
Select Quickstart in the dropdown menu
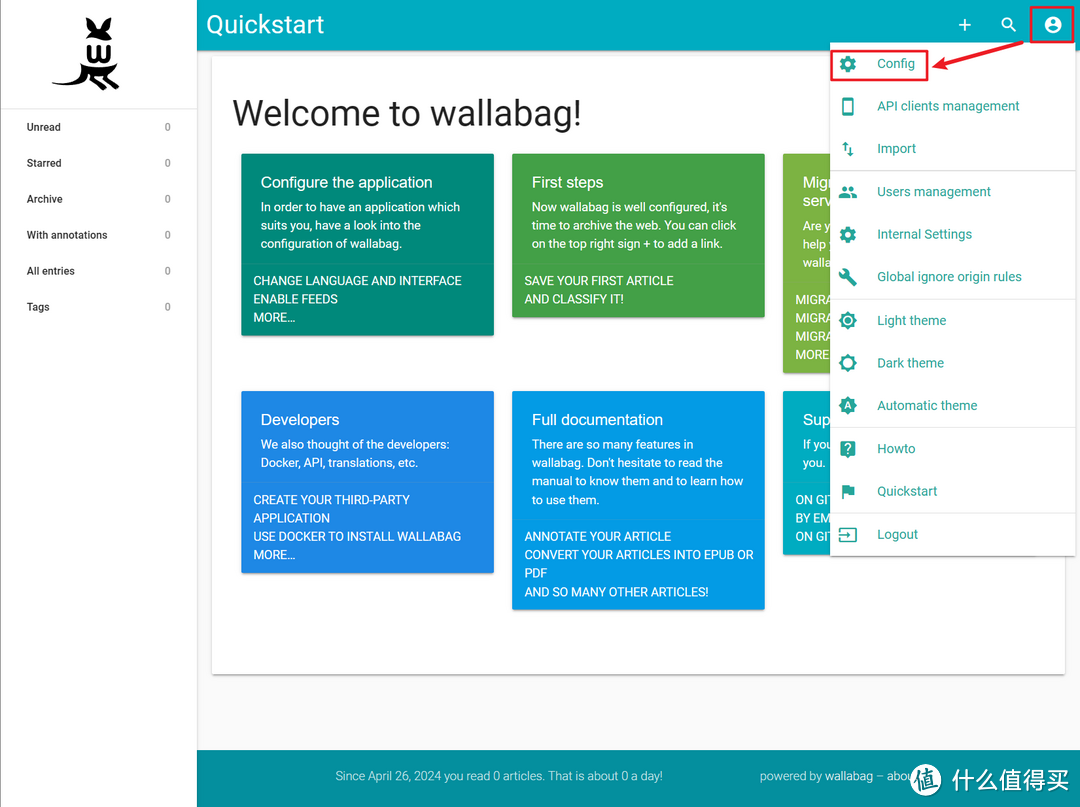coord(907,492)
